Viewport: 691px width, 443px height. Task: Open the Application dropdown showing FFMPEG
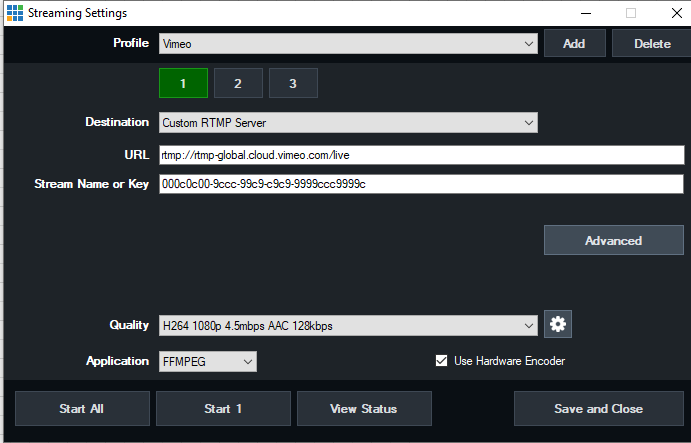click(x=208, y=361)
